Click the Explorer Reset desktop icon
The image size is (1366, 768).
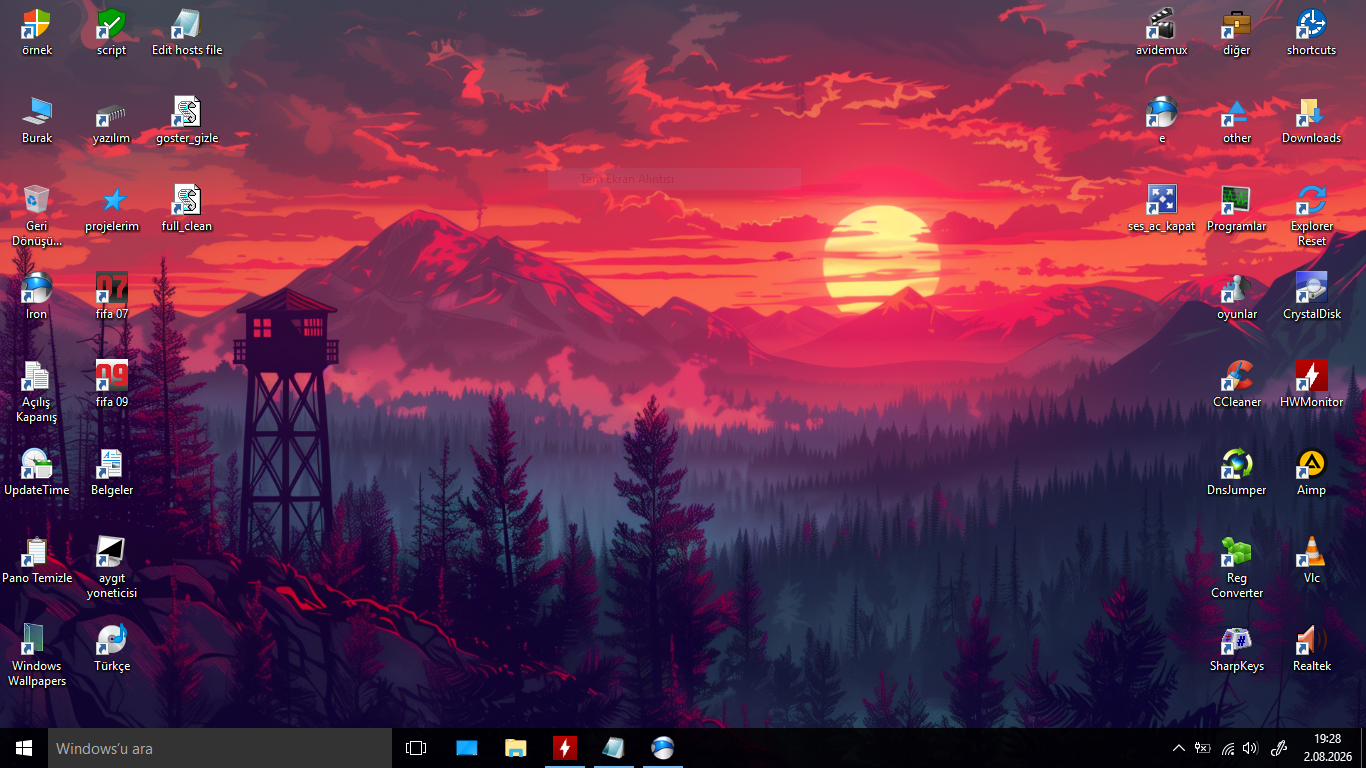(1311, 215)
